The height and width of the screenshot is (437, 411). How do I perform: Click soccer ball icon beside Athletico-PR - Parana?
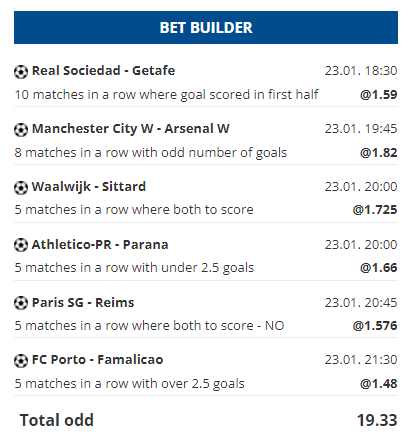(21, 245)
